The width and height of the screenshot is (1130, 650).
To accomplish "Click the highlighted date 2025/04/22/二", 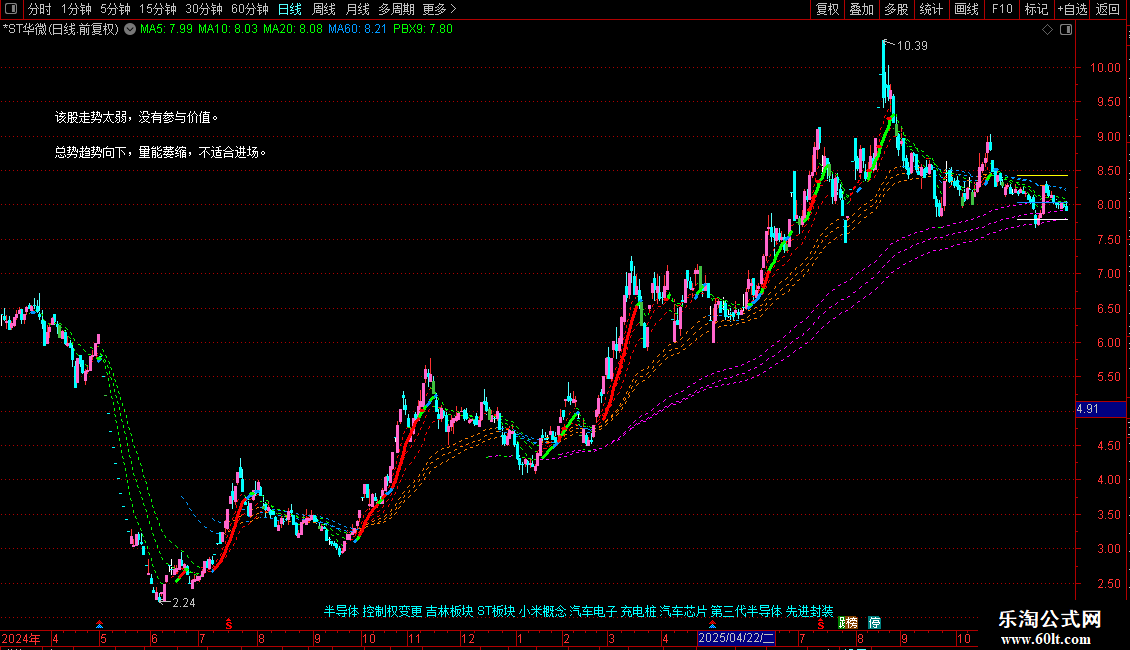I will 737,638.
